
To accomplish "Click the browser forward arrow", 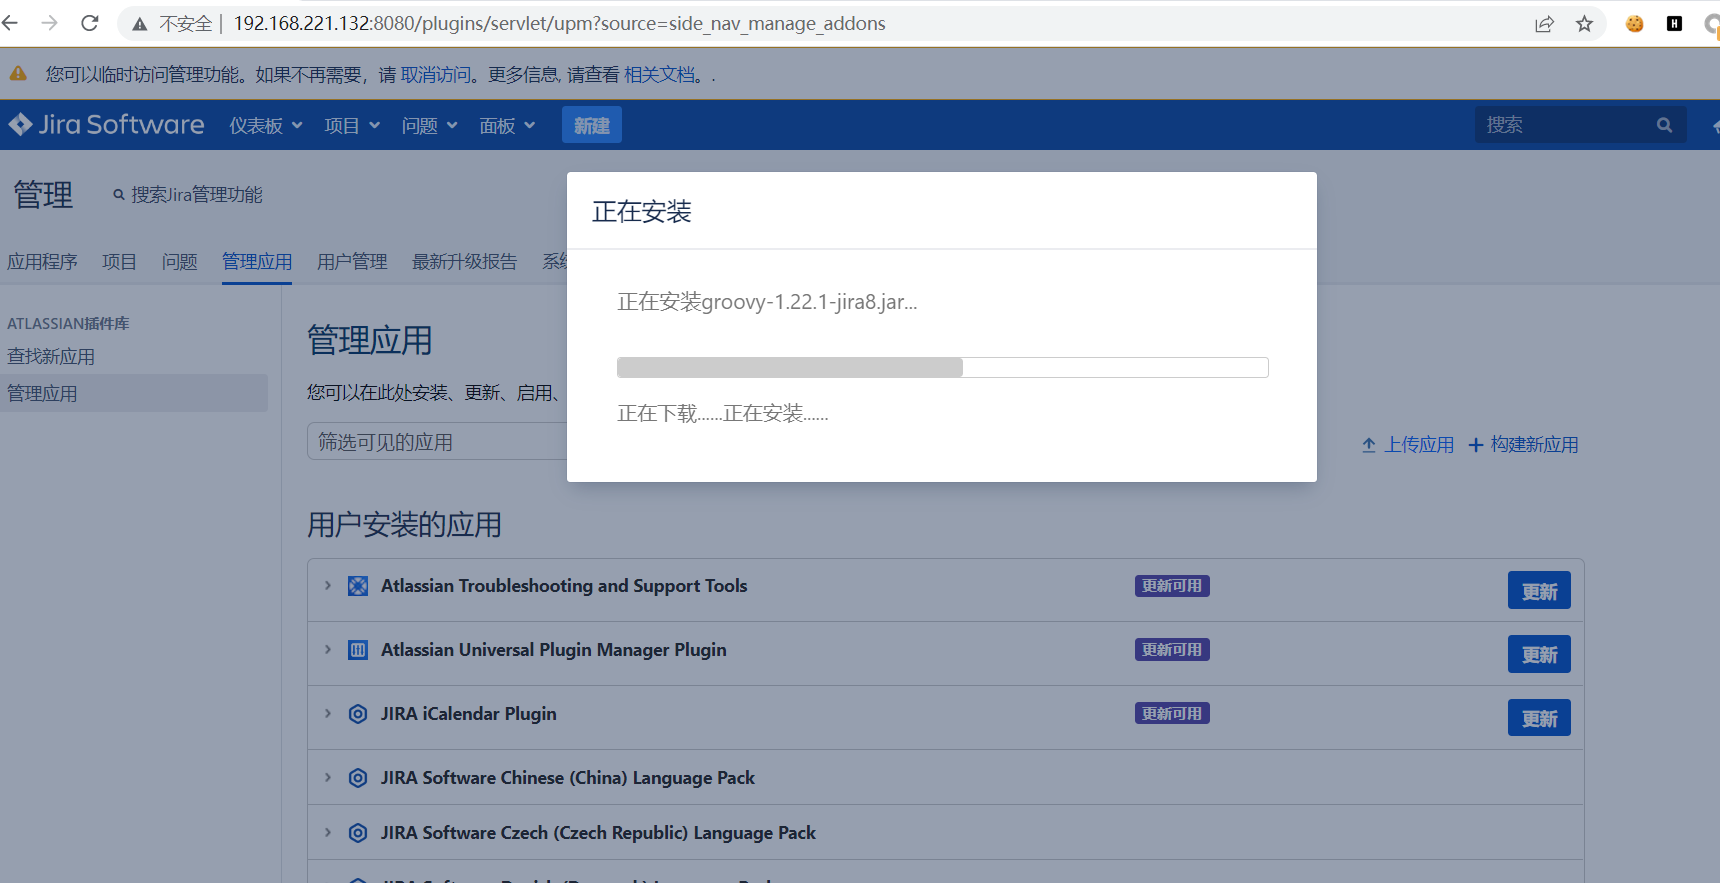I will [49, 23].
